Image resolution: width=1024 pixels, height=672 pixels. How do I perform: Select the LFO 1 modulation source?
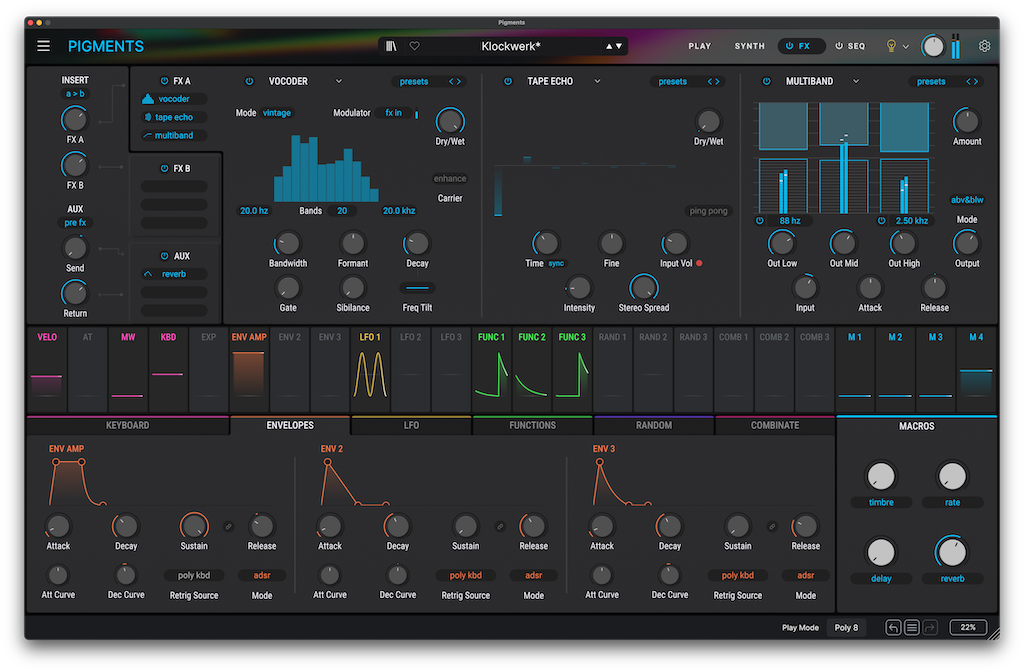click(370, 370)
